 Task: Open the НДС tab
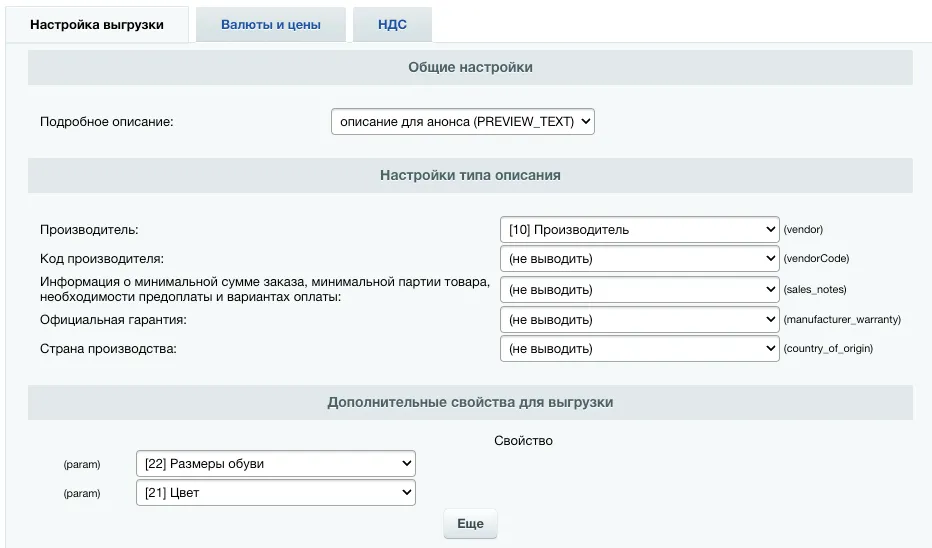click(392, 24)
